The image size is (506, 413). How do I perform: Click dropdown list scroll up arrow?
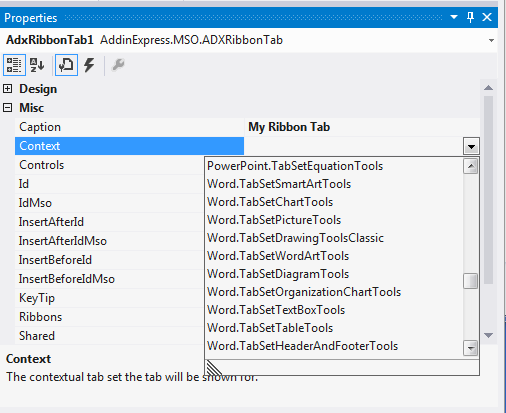pos(471,166)
